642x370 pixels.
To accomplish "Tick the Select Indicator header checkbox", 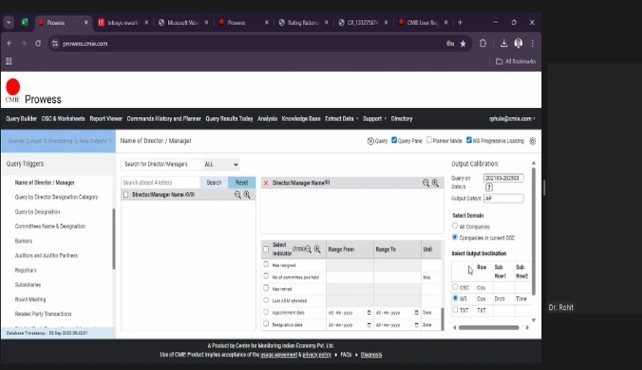I will click(x=266, y=249).
